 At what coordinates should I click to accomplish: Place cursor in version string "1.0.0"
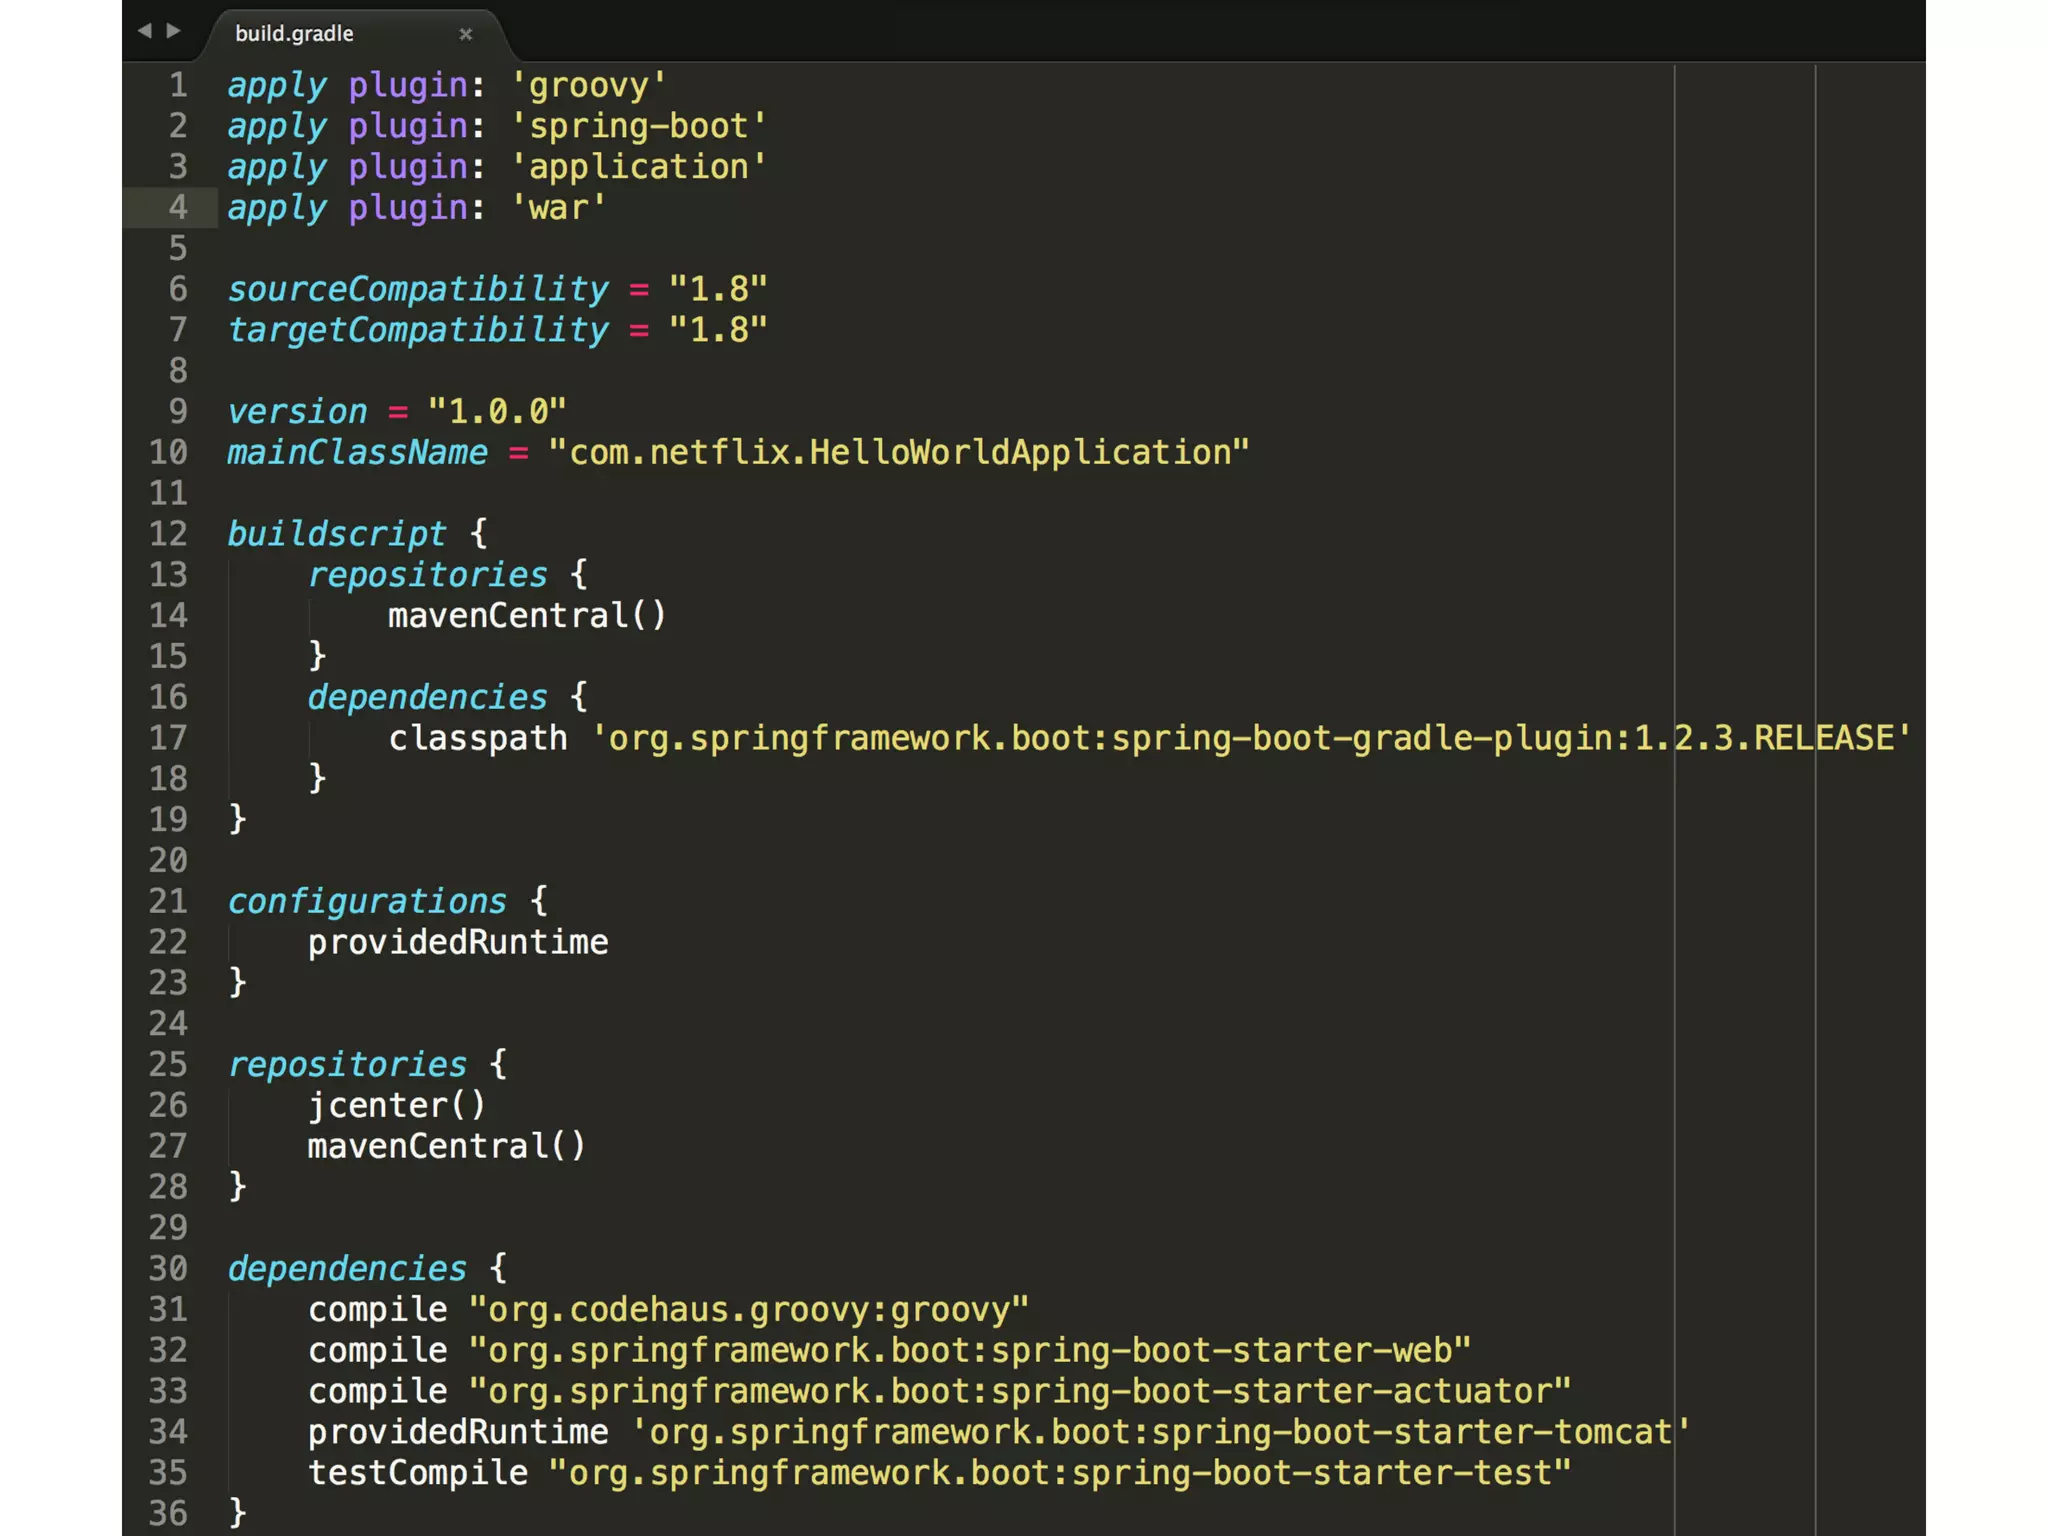click(x=497, y=412)
